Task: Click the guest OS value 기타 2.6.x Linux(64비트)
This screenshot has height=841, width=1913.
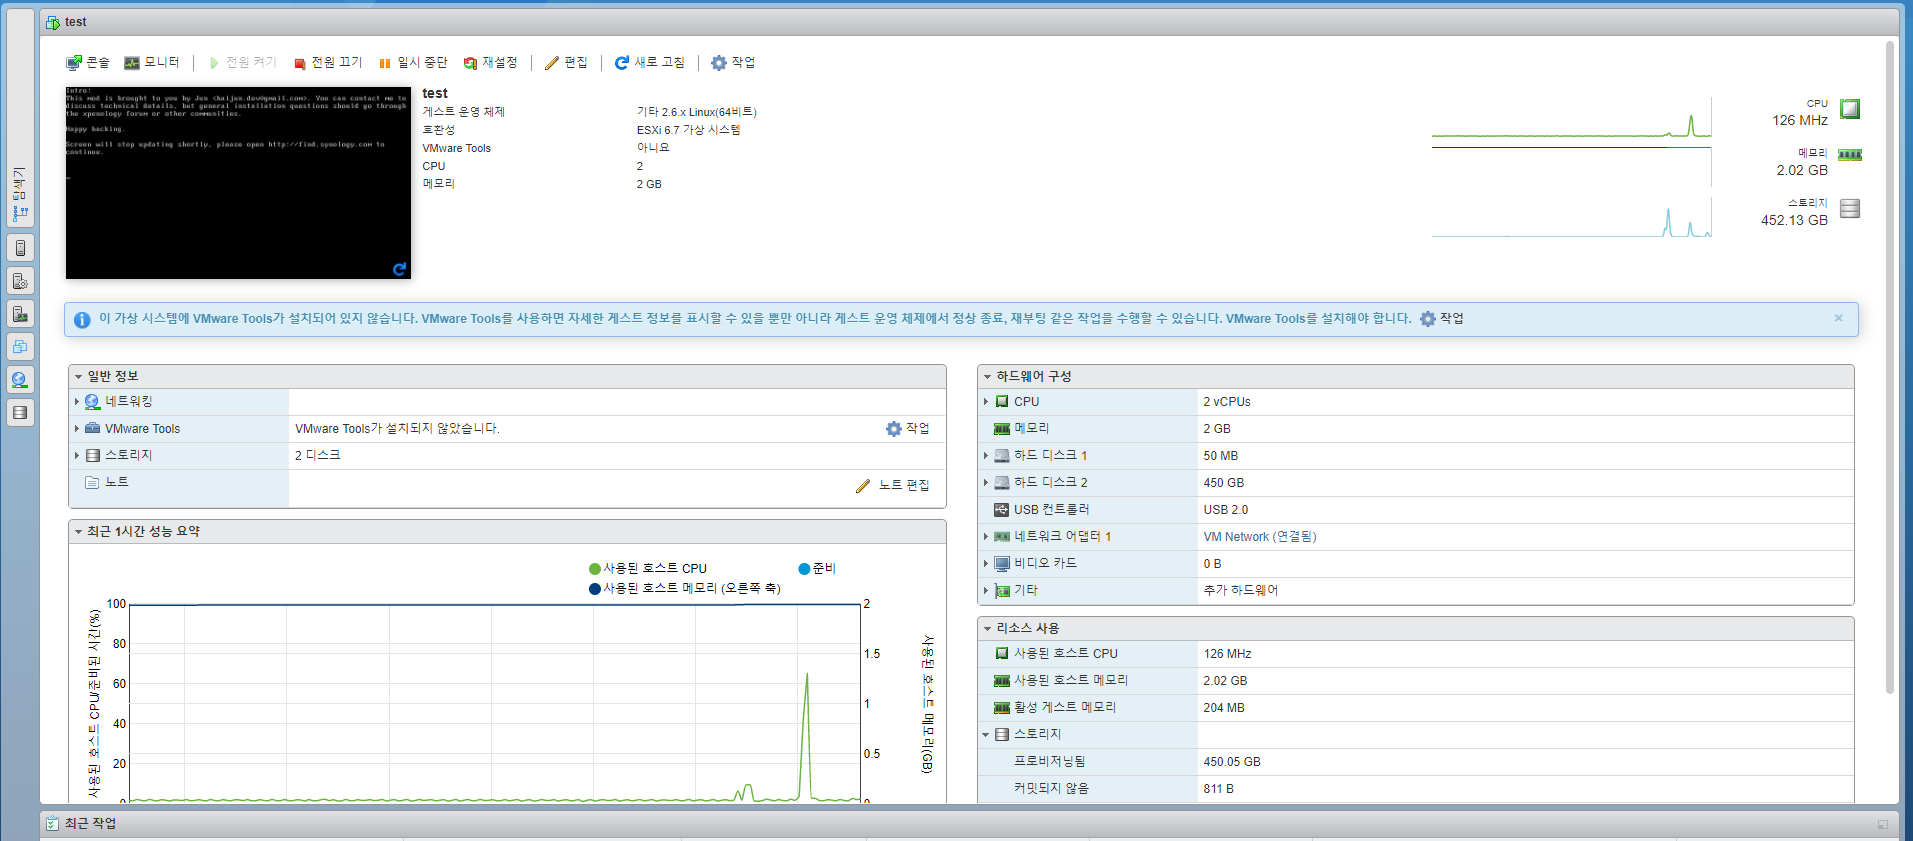Action: (697, 112)
